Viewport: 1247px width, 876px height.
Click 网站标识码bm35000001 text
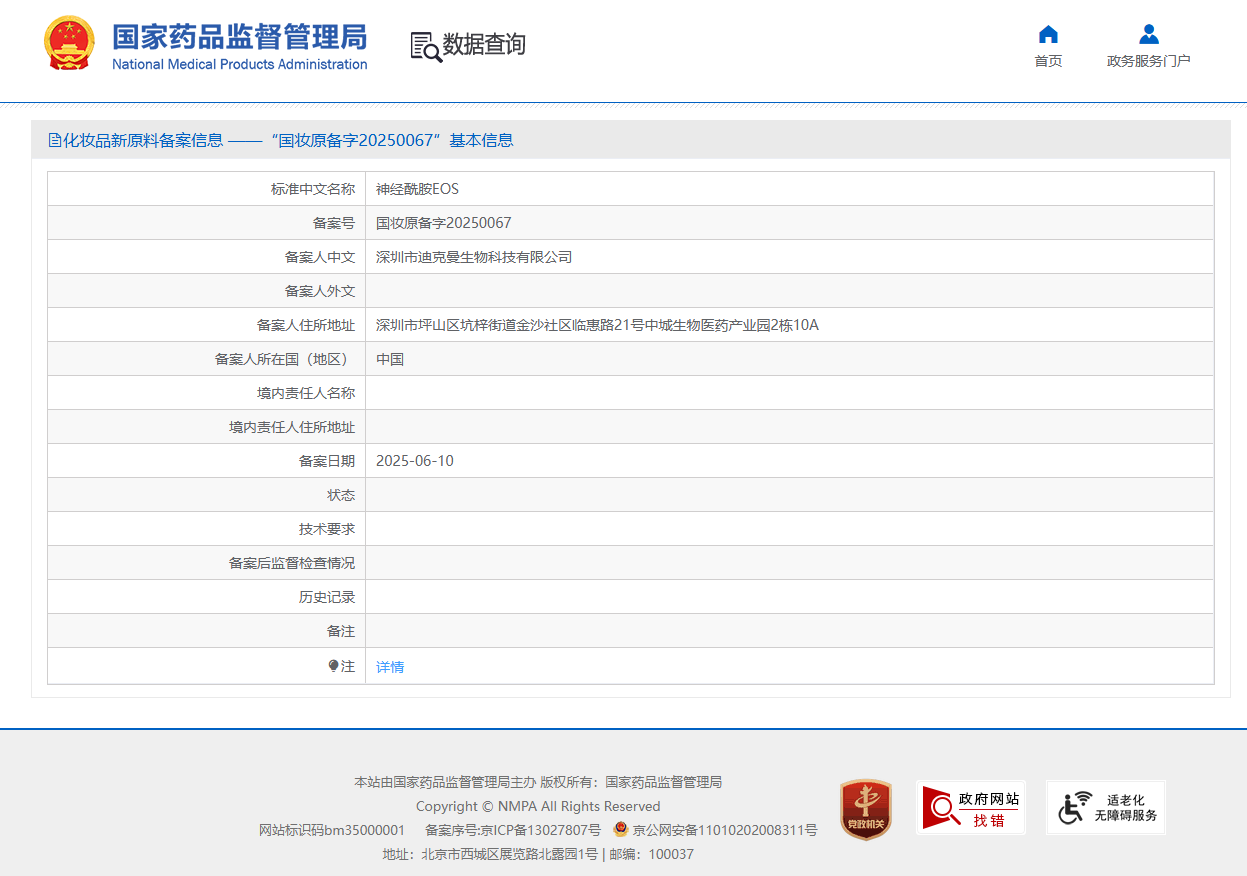click(x=332, y=830)
